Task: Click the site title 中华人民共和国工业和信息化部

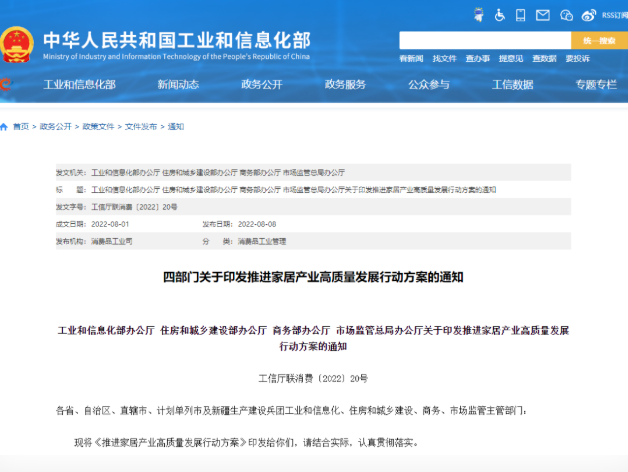Action: 177,40
